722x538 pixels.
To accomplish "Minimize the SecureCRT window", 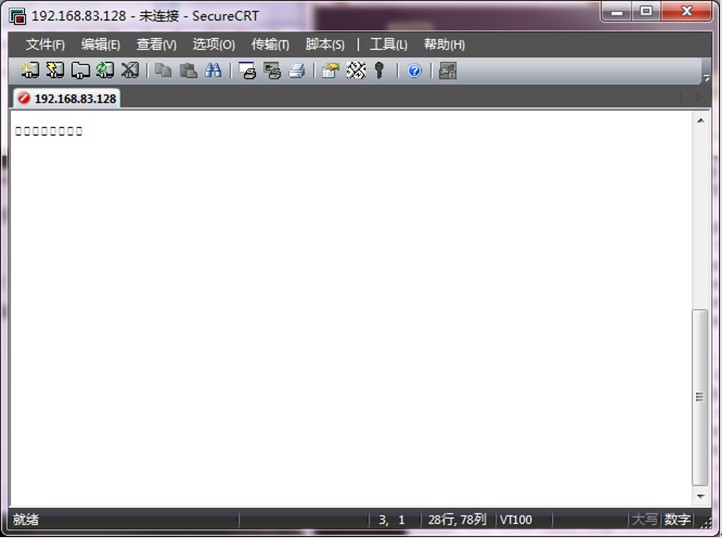I will point(617,11).
